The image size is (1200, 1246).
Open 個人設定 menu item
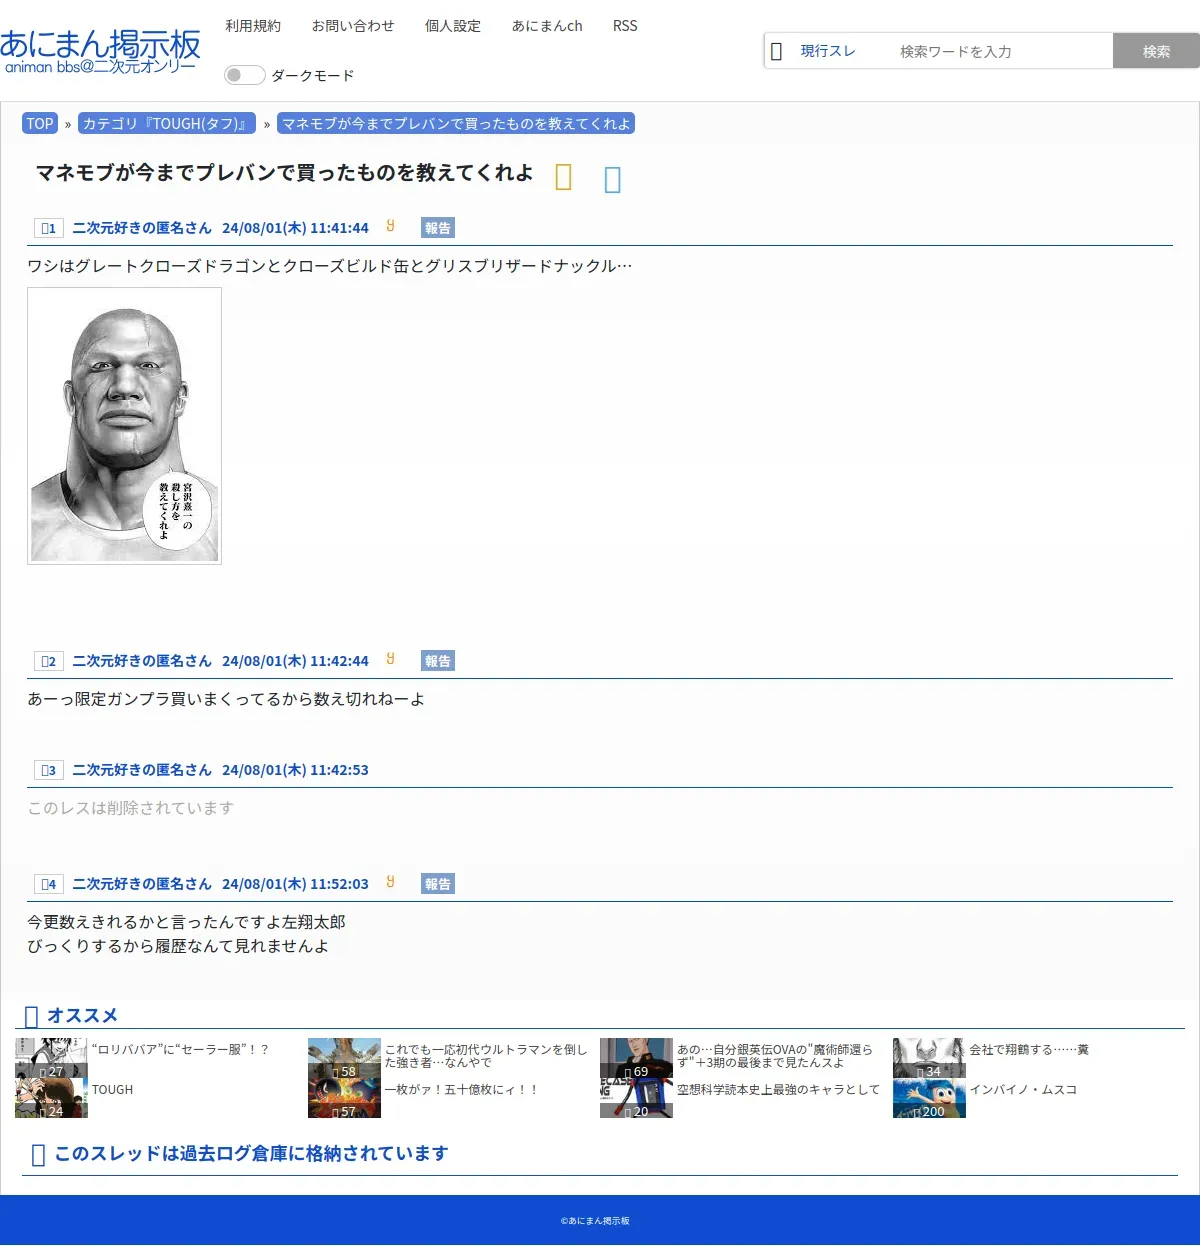point(453,26)
